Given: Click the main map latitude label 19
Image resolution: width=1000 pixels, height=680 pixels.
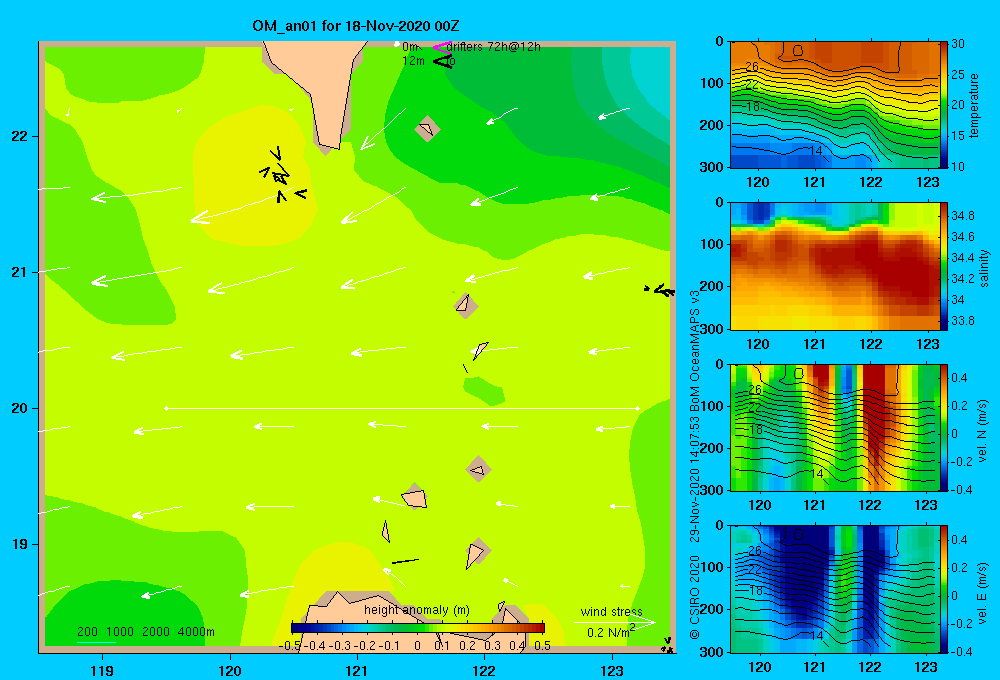Looking at the screenshot, I should 19,544.
